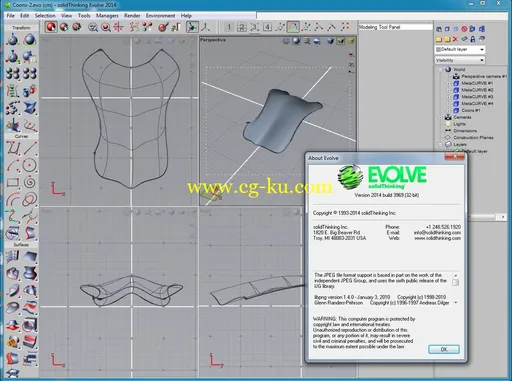
Task: Select the Rectangle curve tool
Action: click(13, 182)
